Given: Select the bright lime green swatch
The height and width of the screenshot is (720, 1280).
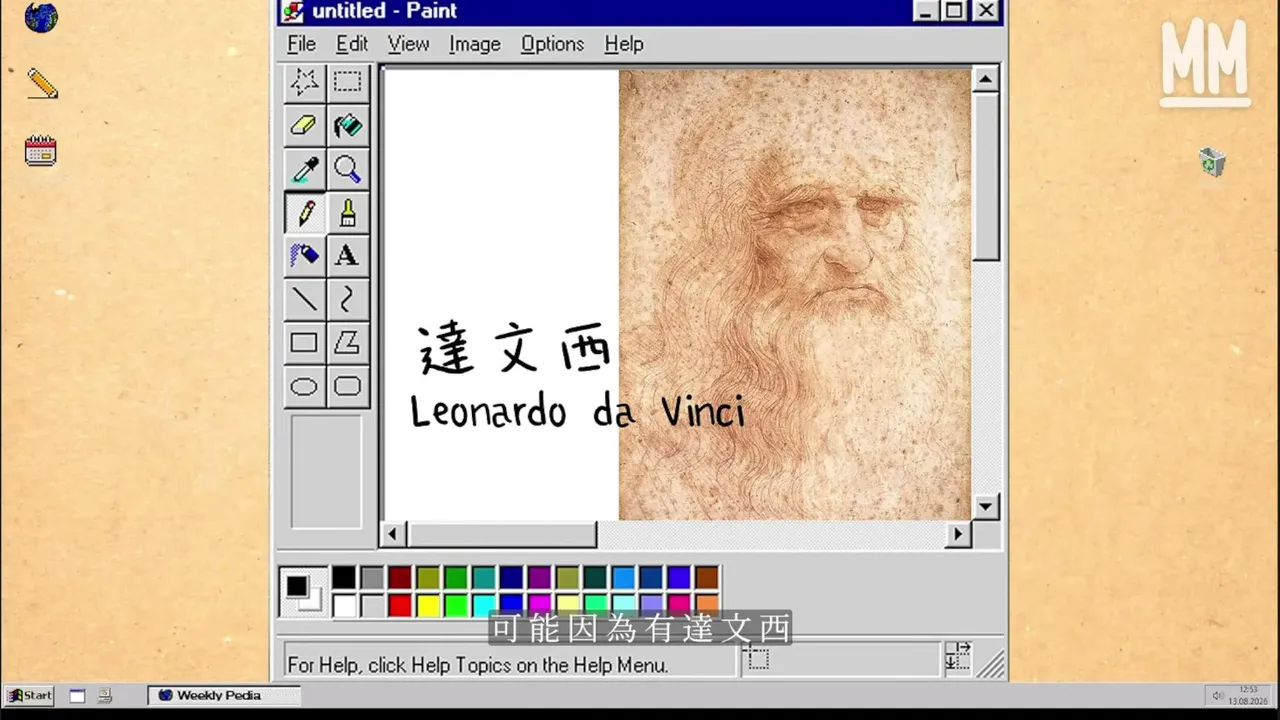Looking at the screenshot, I should point(456,604).
